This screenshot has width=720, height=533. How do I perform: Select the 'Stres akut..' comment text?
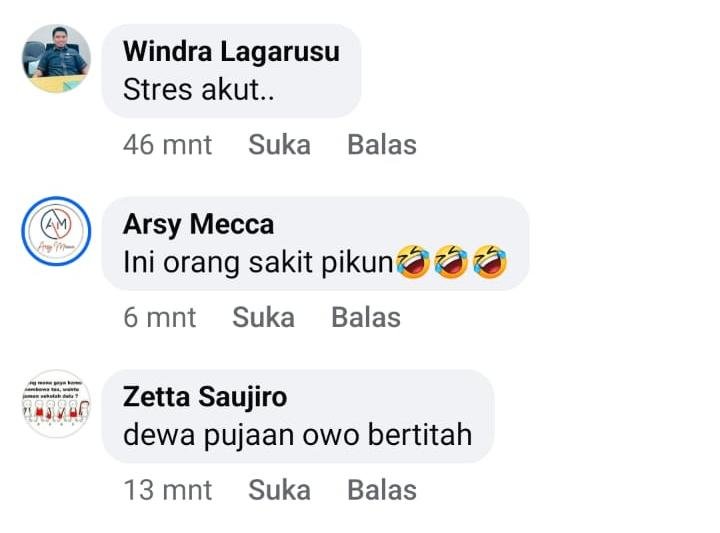click(198, 90)
